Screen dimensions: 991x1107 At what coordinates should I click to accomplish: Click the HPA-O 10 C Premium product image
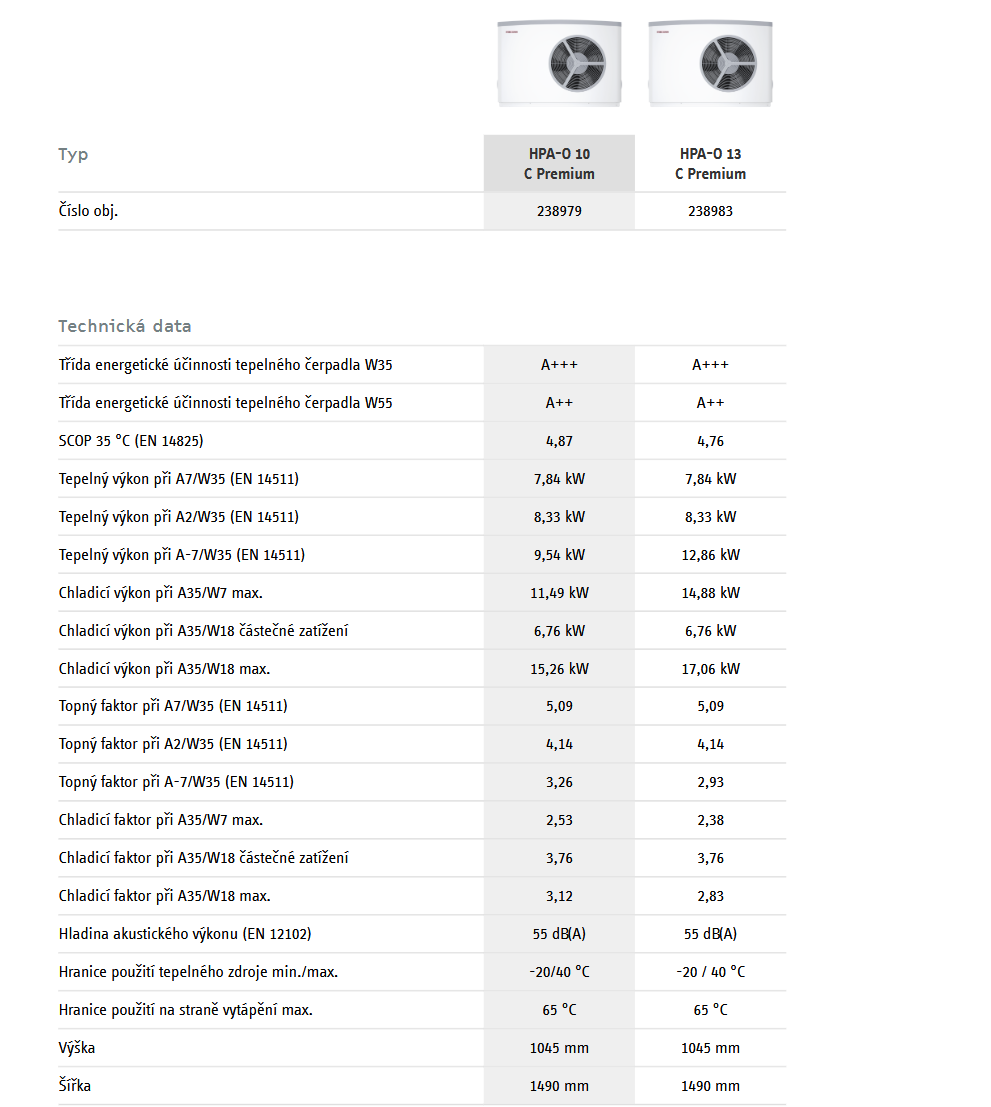[x=559, y=64]
